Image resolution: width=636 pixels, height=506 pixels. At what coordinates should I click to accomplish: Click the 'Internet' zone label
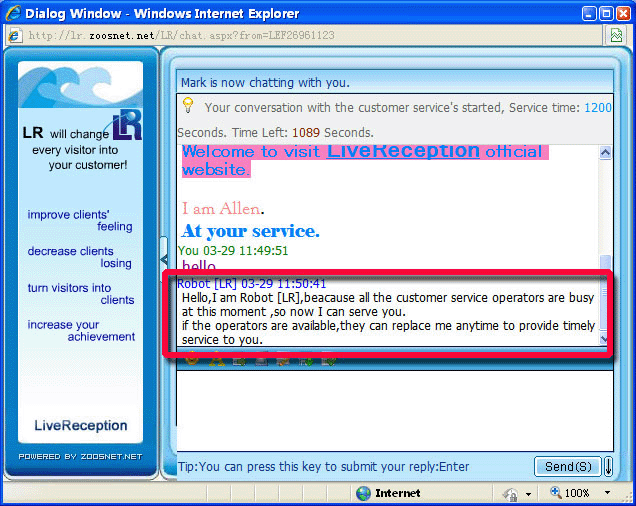point(398,493)
